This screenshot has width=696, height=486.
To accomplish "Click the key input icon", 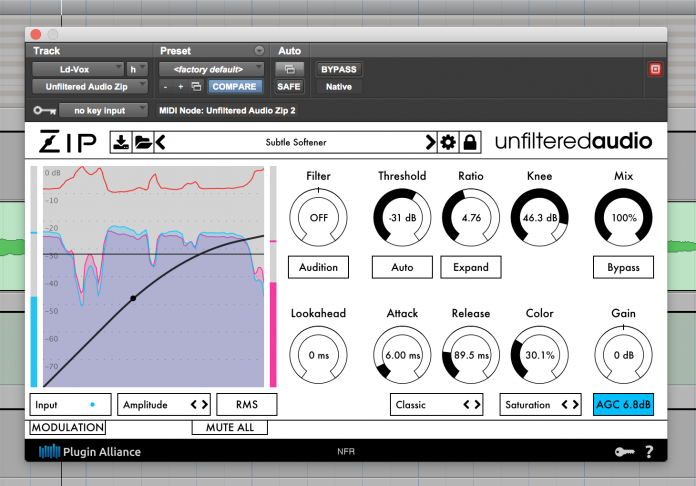I will (44, 110).
